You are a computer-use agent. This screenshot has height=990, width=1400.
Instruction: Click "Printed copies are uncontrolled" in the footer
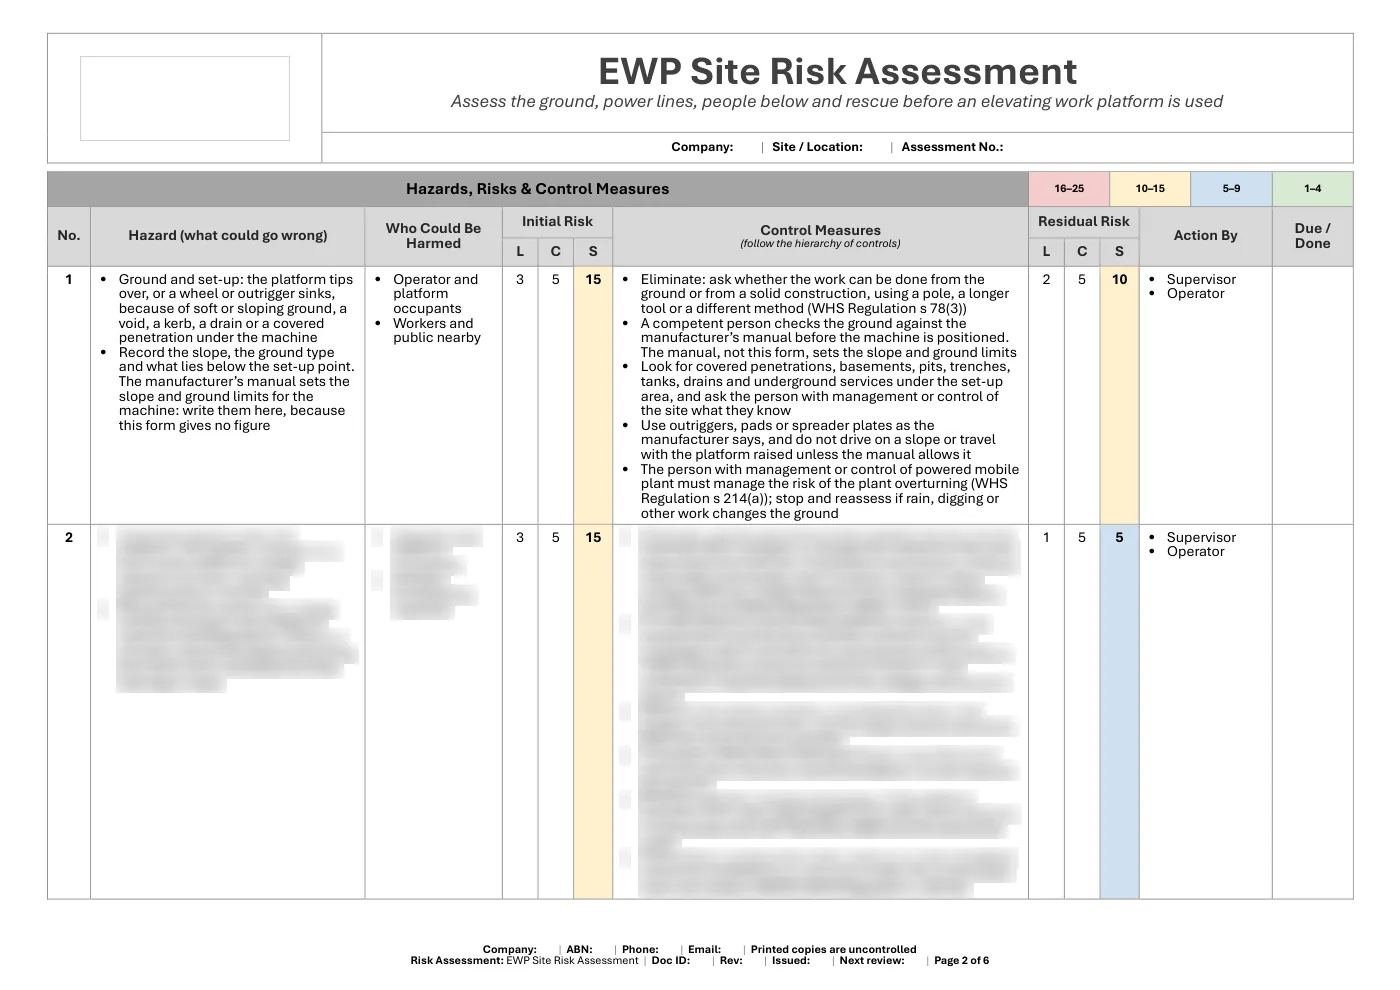click(833, 950)
